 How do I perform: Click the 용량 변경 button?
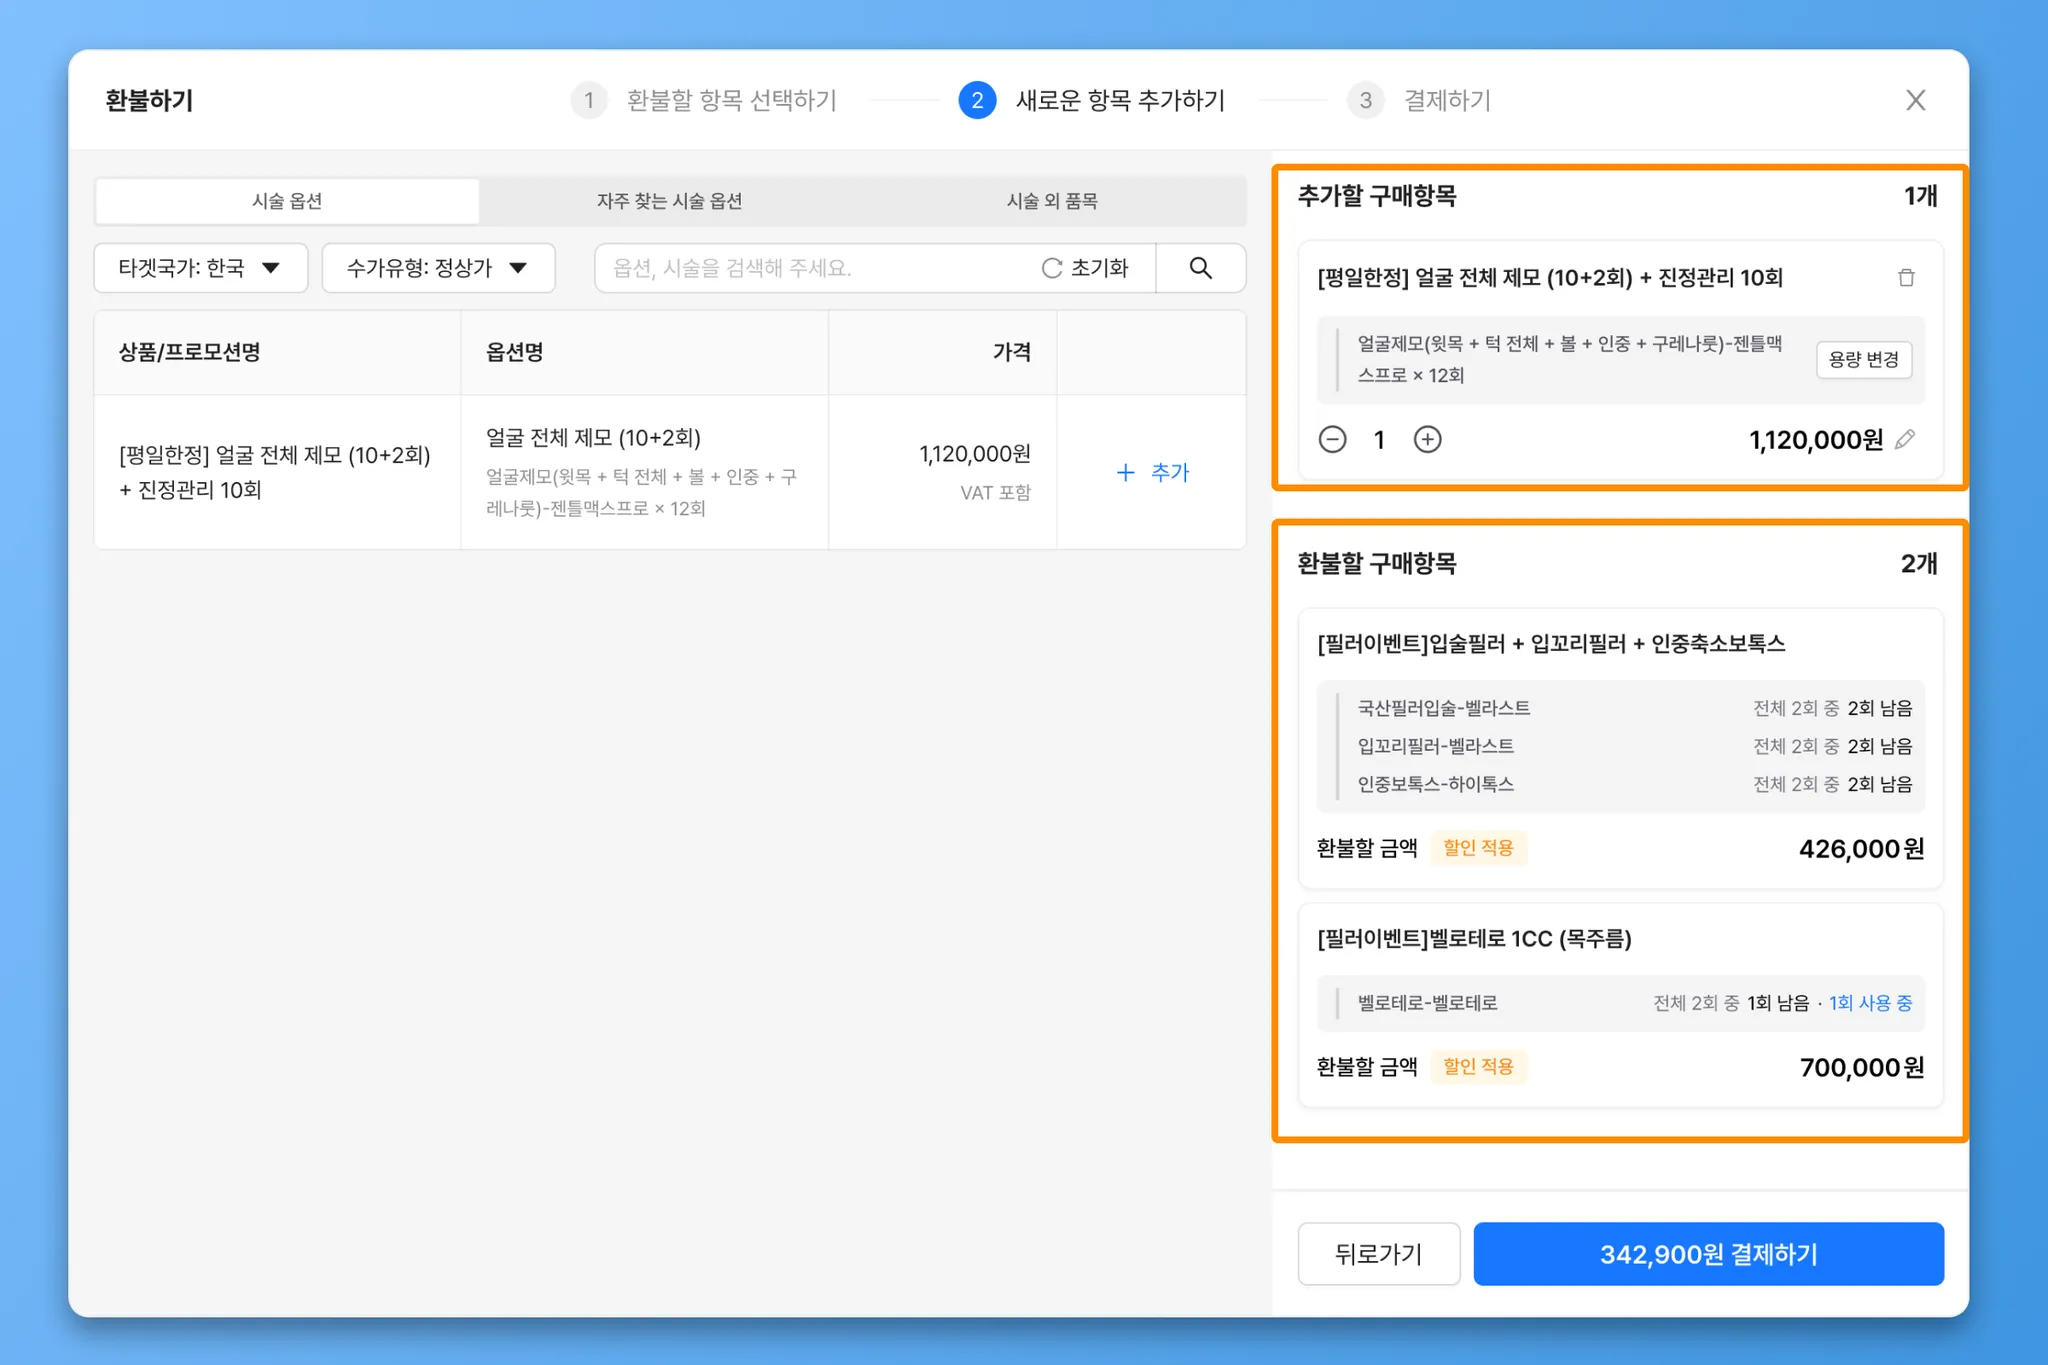click(1863, 360)
